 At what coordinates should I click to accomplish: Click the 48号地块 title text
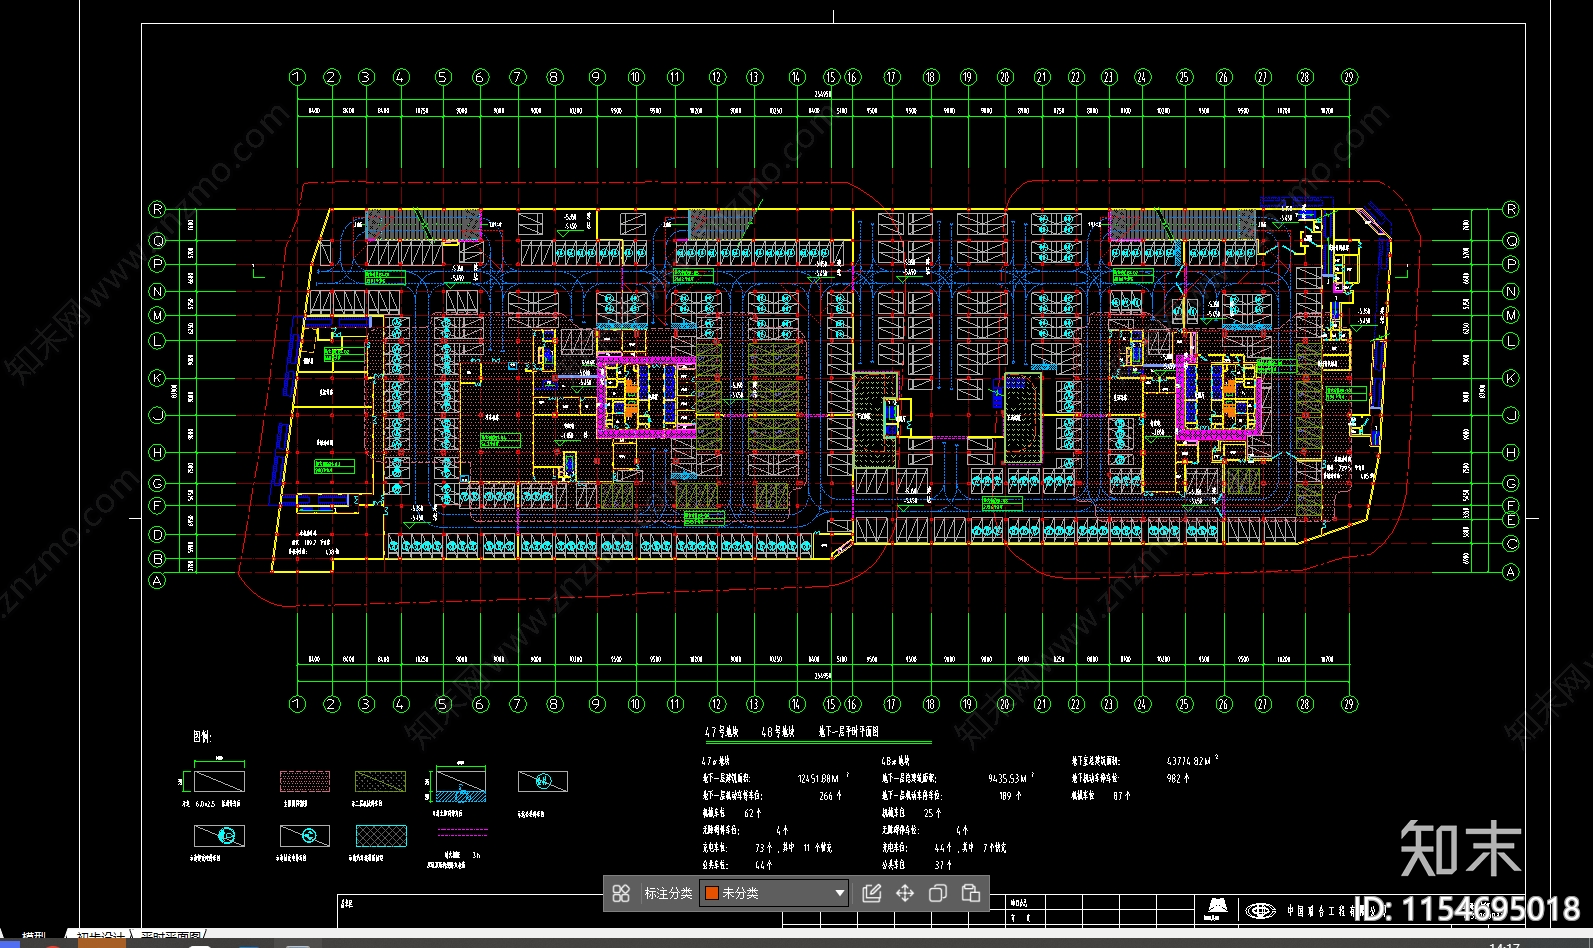click(778, 732)
